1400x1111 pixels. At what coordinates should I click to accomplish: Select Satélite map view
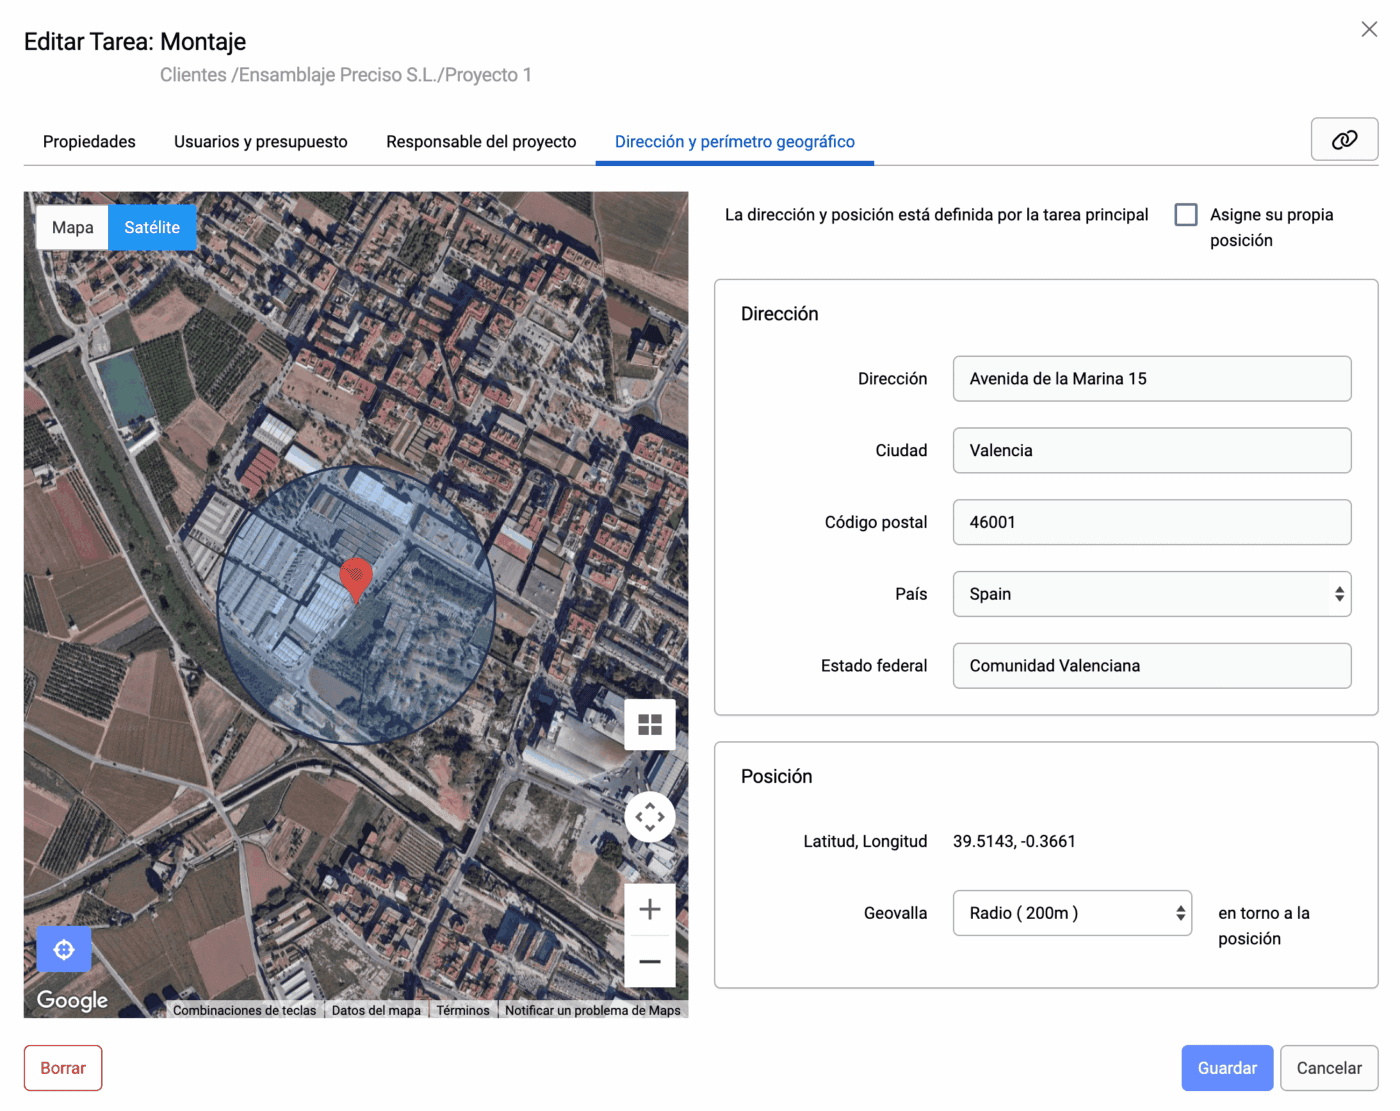tap(152, 228)
